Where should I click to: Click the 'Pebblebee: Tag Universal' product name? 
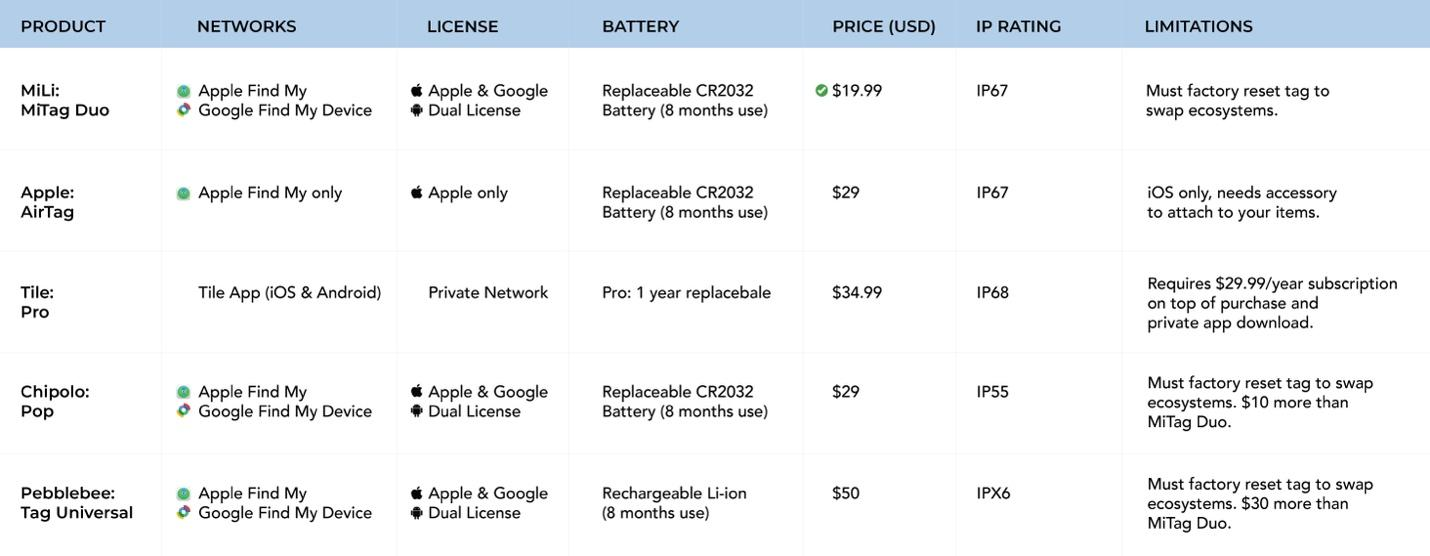(76, 503)
